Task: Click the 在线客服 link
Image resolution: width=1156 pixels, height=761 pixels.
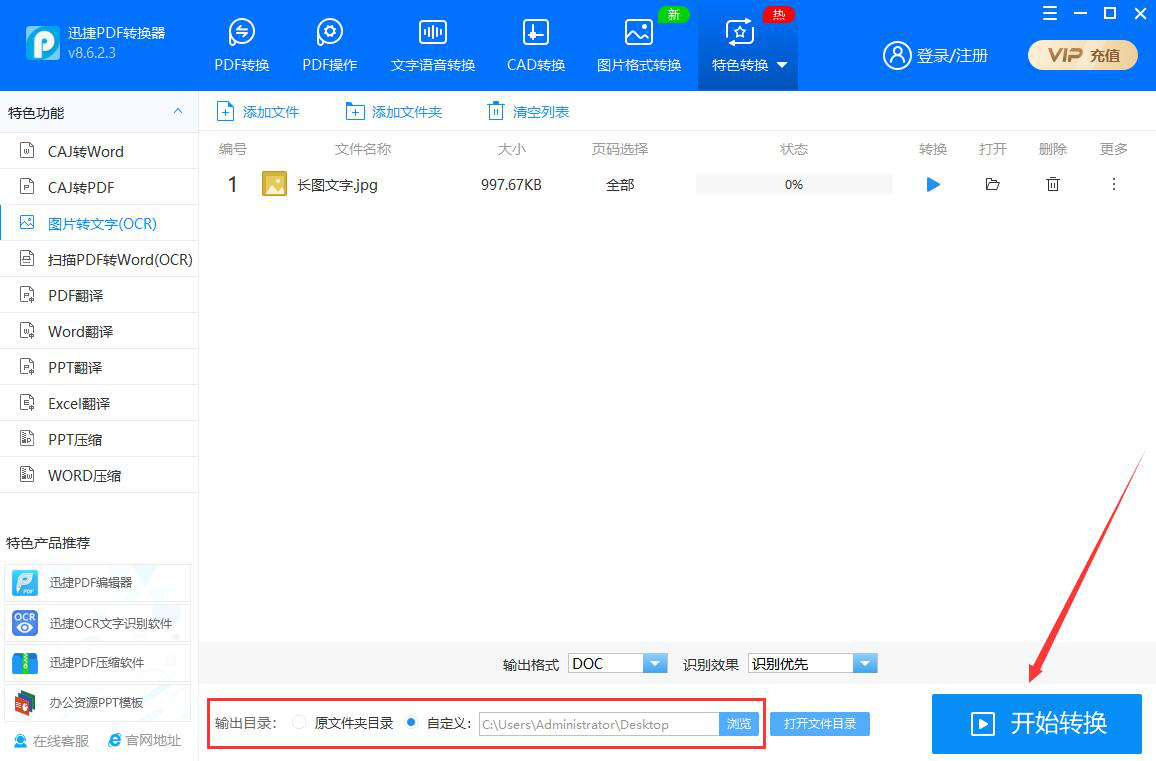Action: [52, 740]
